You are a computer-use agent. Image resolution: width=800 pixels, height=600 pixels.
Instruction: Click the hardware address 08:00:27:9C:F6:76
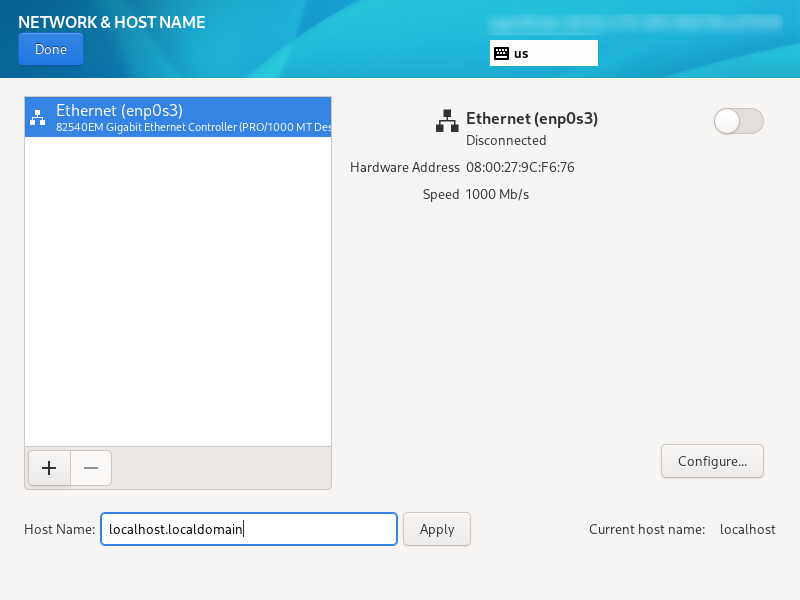[520, 167]
